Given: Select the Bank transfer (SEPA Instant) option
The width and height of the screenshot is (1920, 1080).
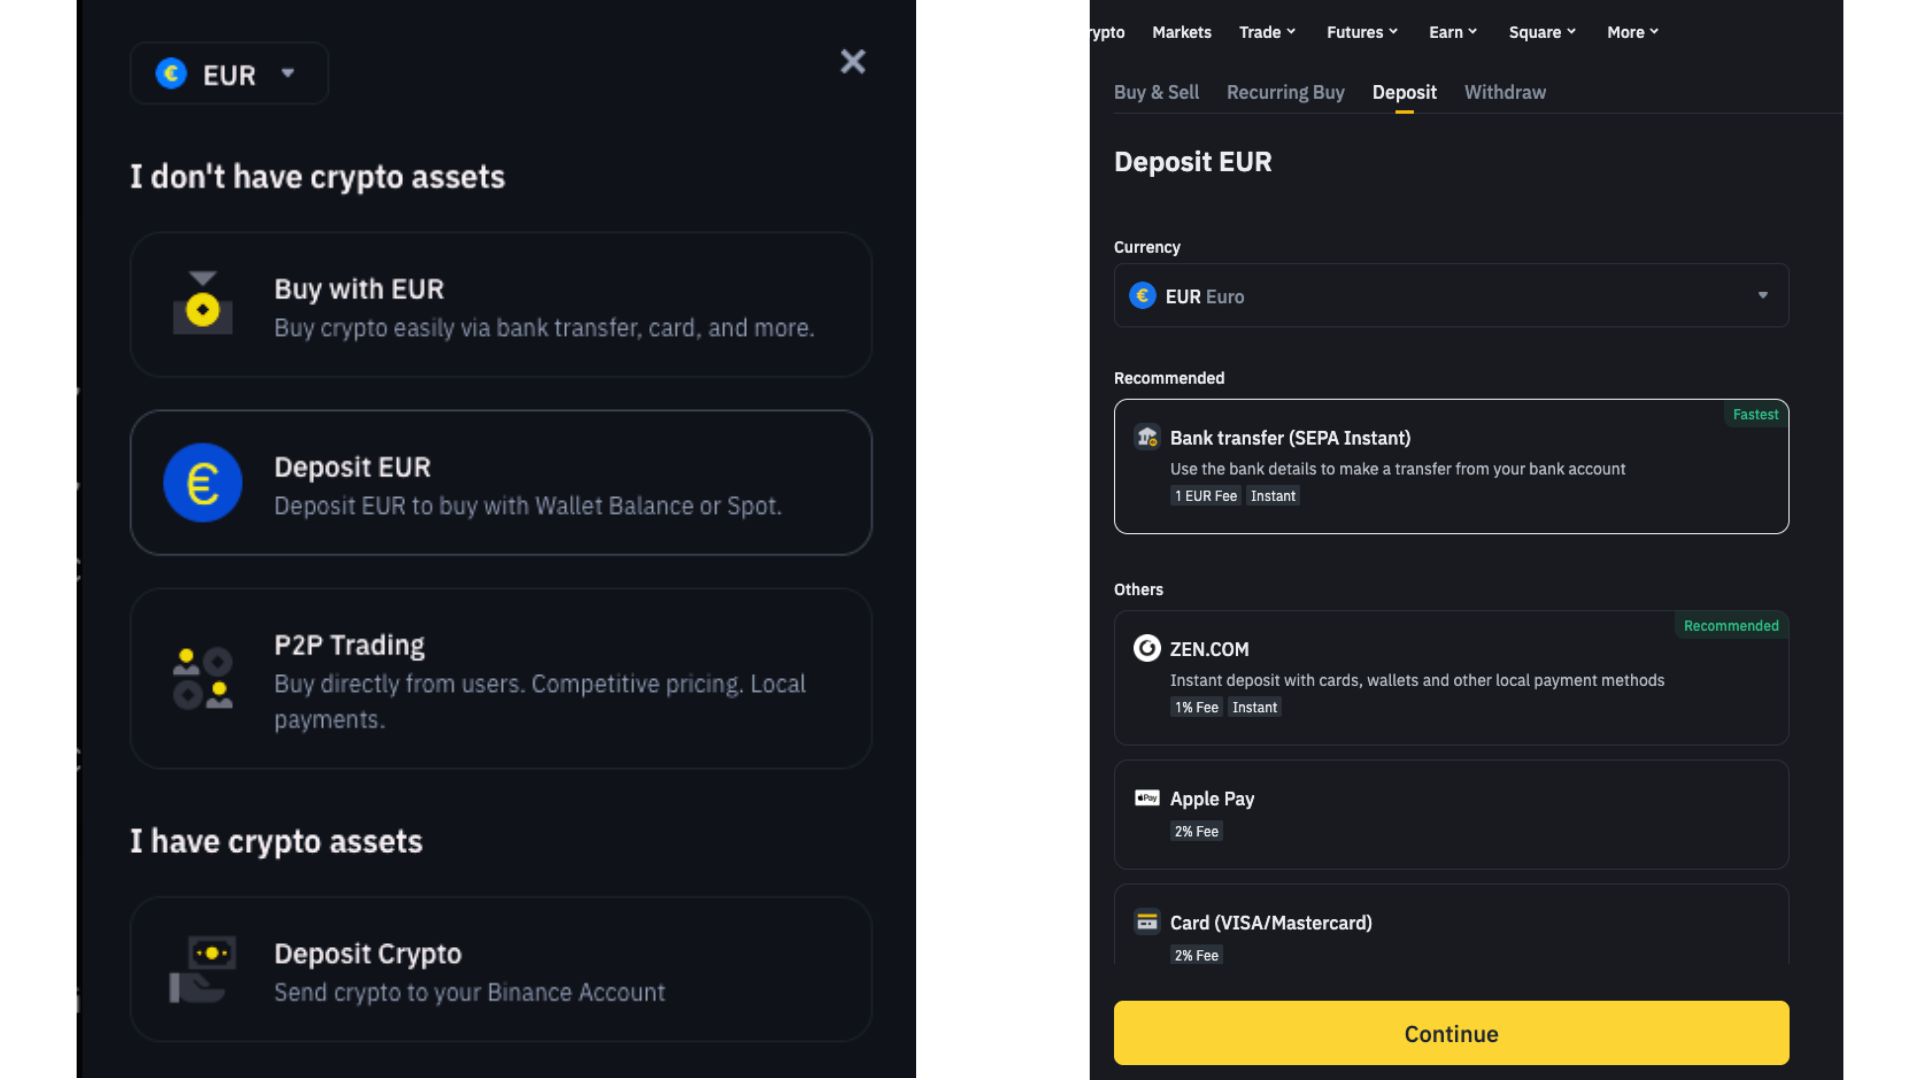Looking at the screenshot, I should click(x=1451, y=466).
